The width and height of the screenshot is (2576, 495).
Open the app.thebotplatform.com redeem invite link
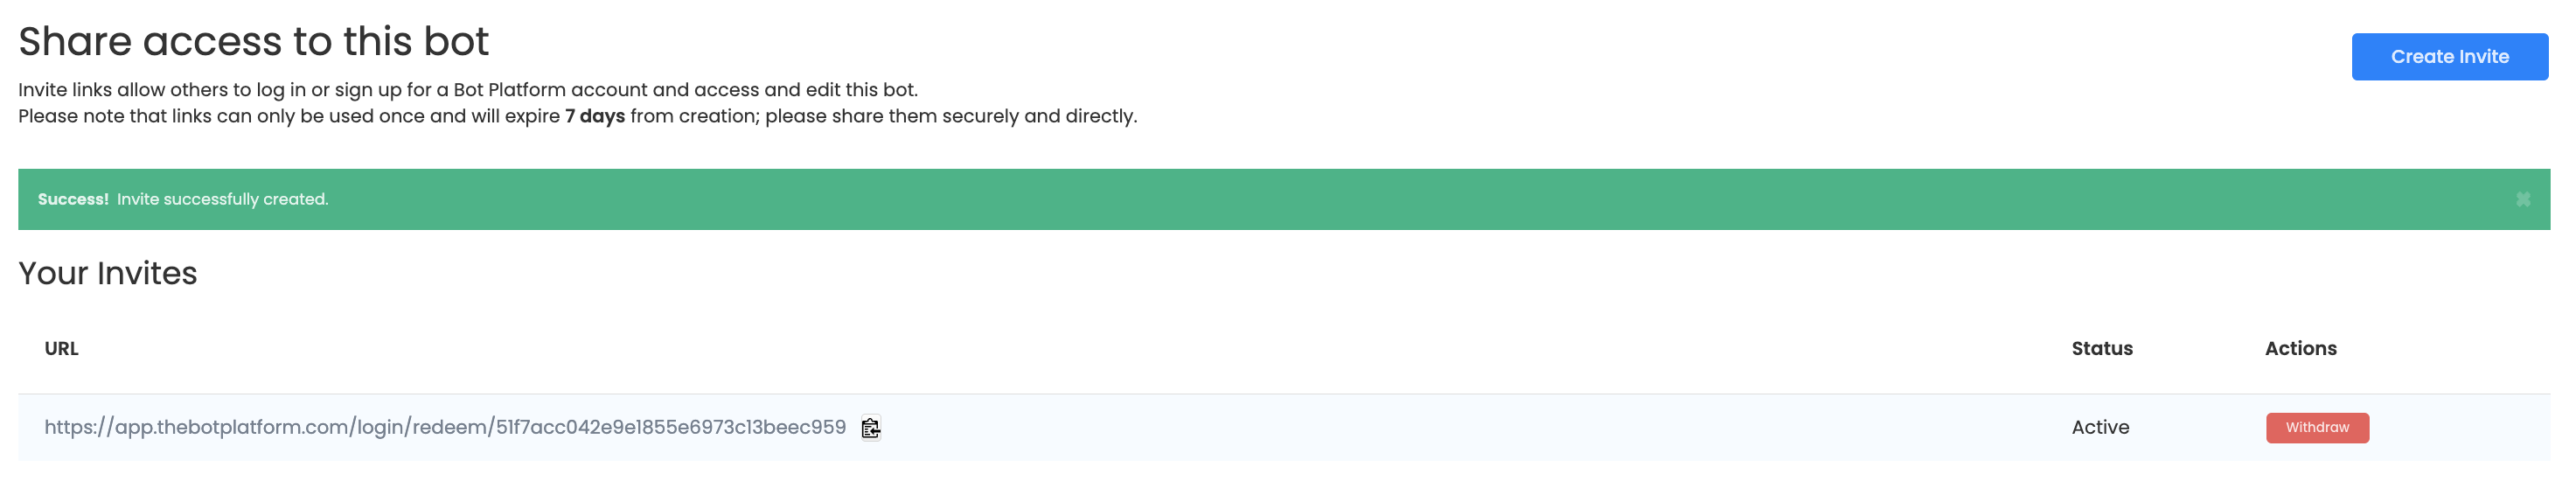(445, 428)
